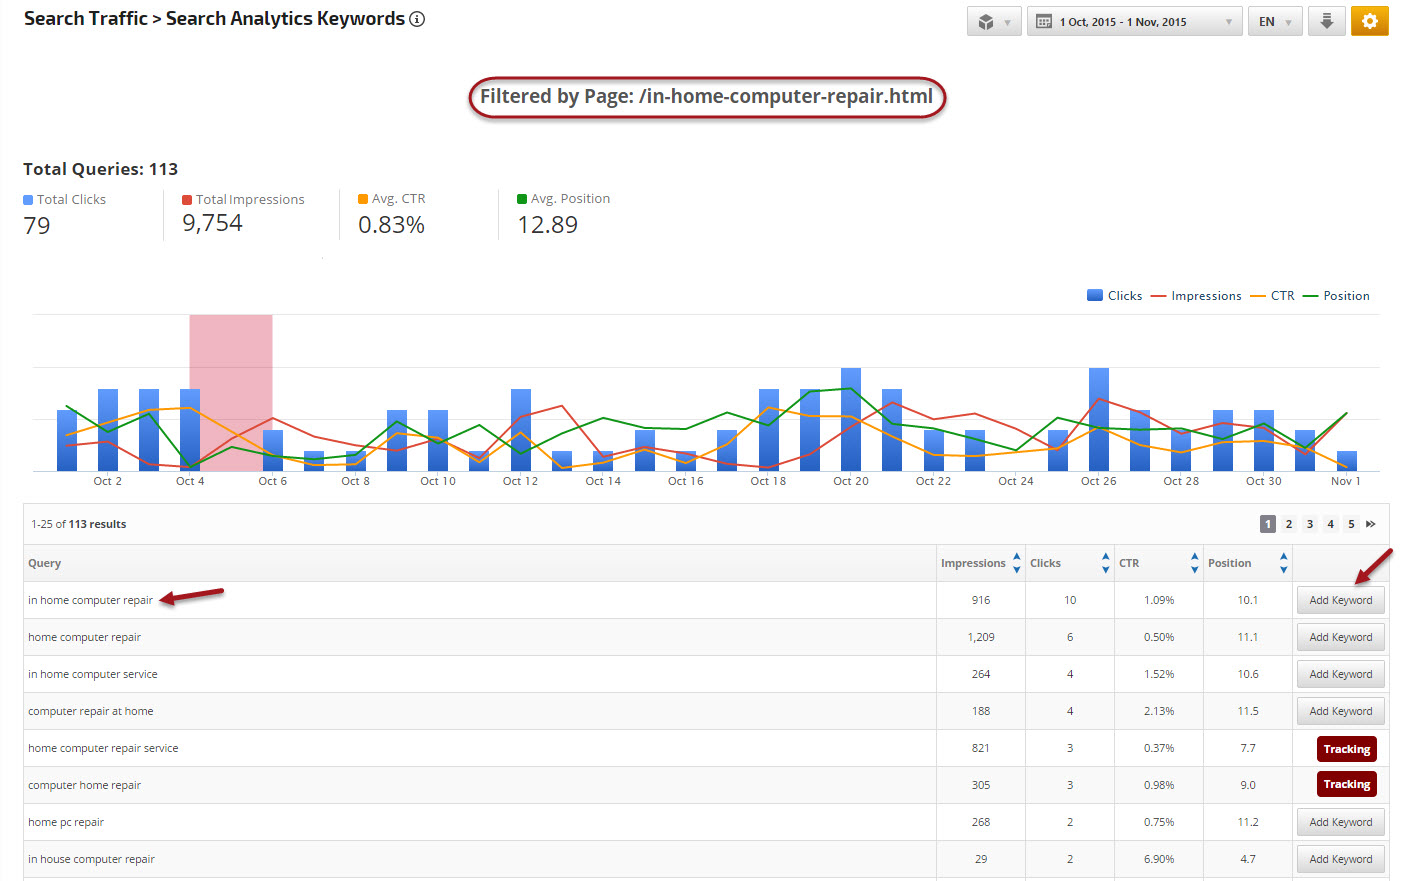Image resolution: width=1408 pixels, height=881 pixels.
Task: Jump to results page 5
Action: coord(1351,524)
